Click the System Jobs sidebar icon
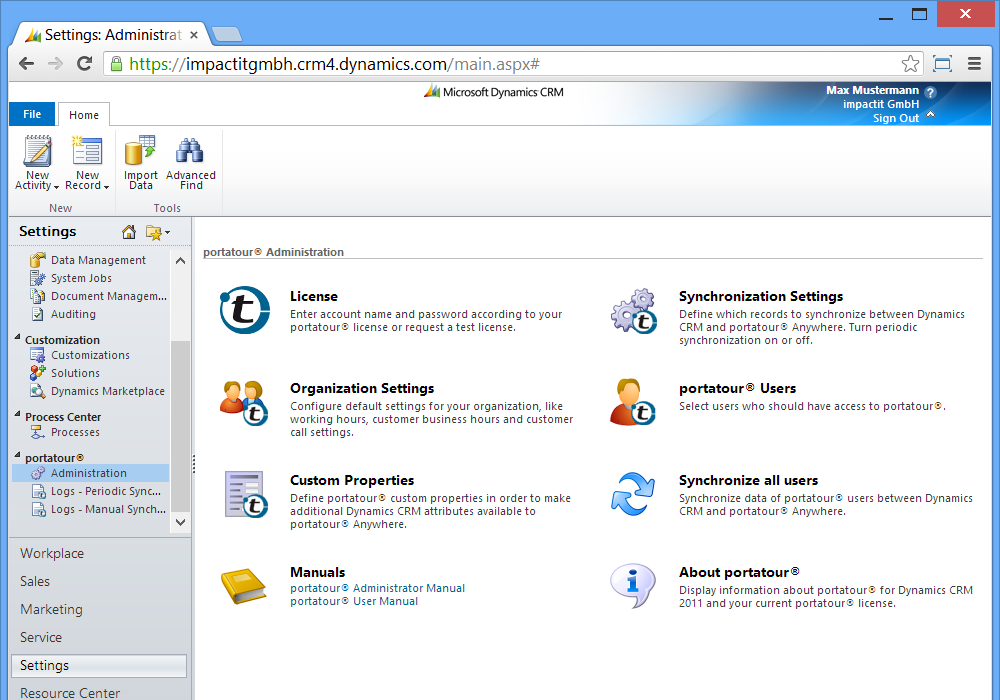The image size is (1000, 700). pos(38,279)
